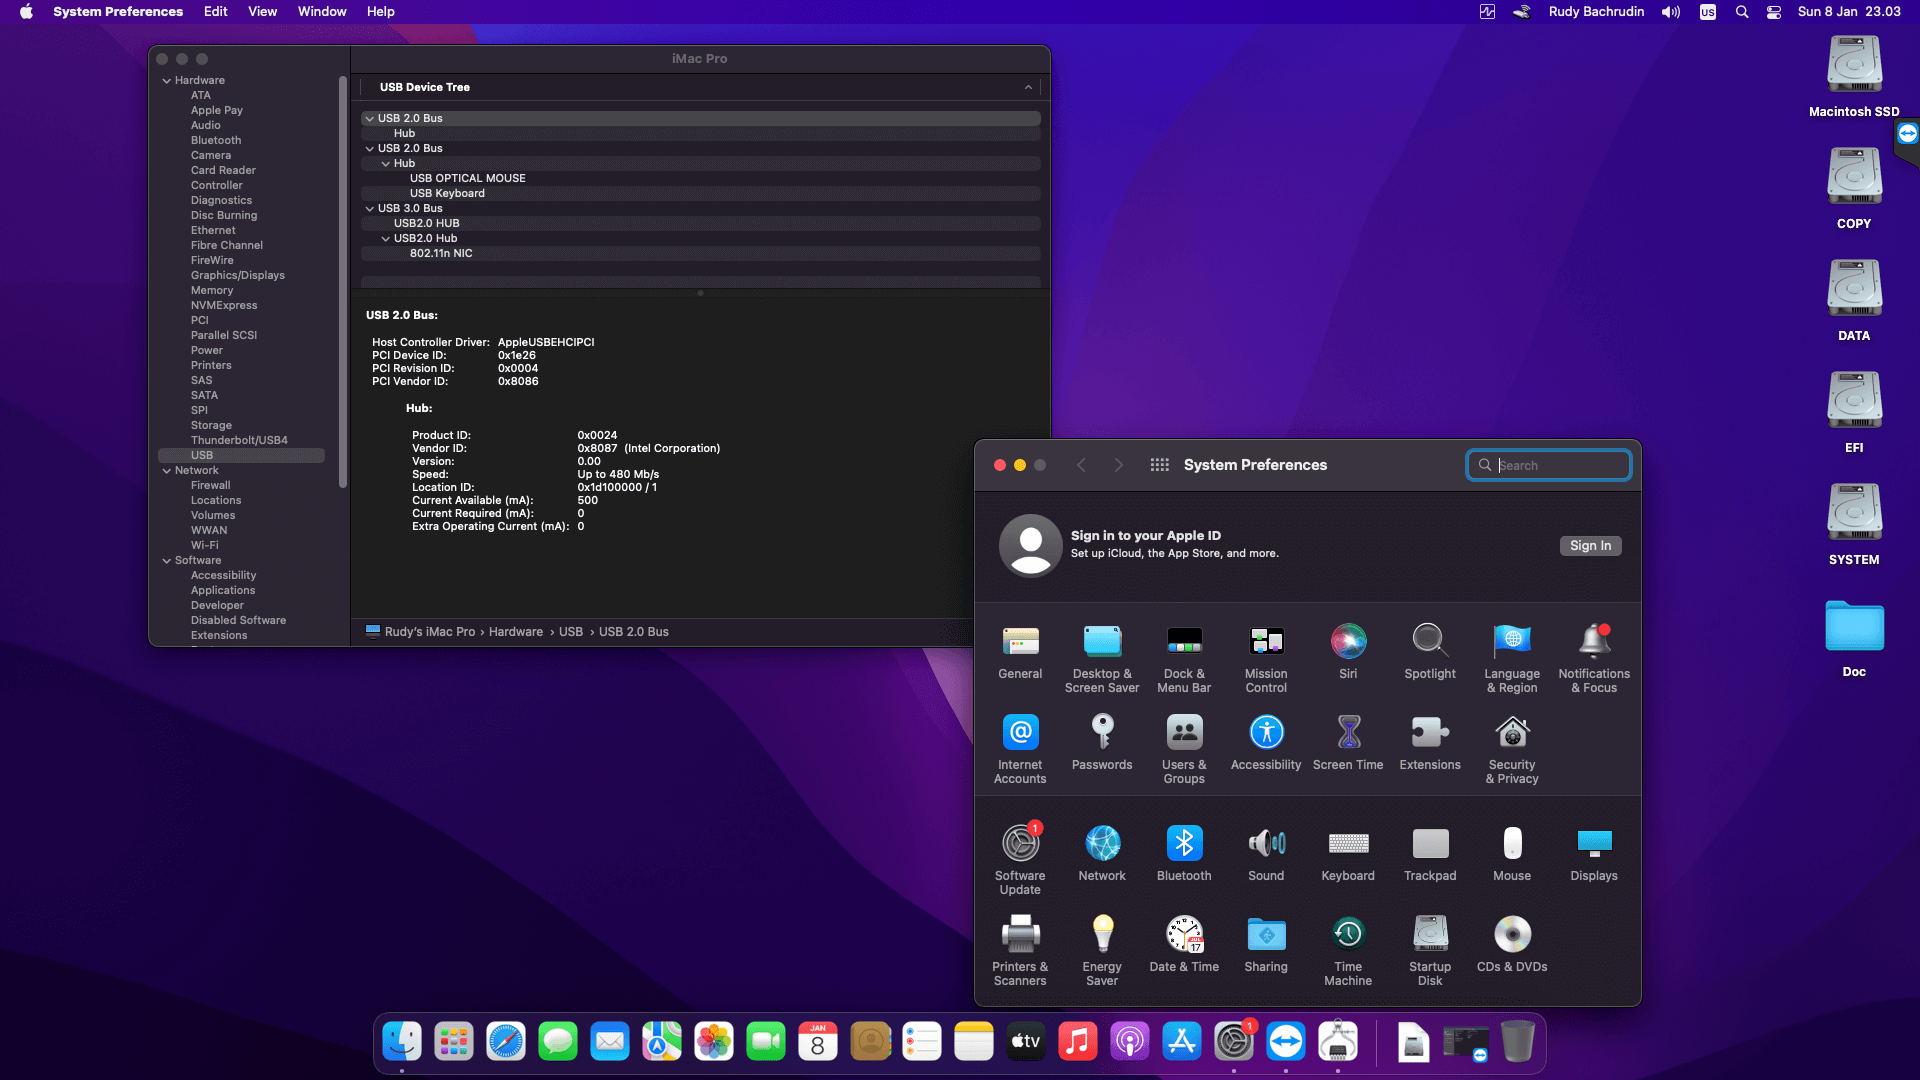Screen dimensions: 1920x1080
Task: Collapse the Hardware section in sidebar
Action: [167, 81]
